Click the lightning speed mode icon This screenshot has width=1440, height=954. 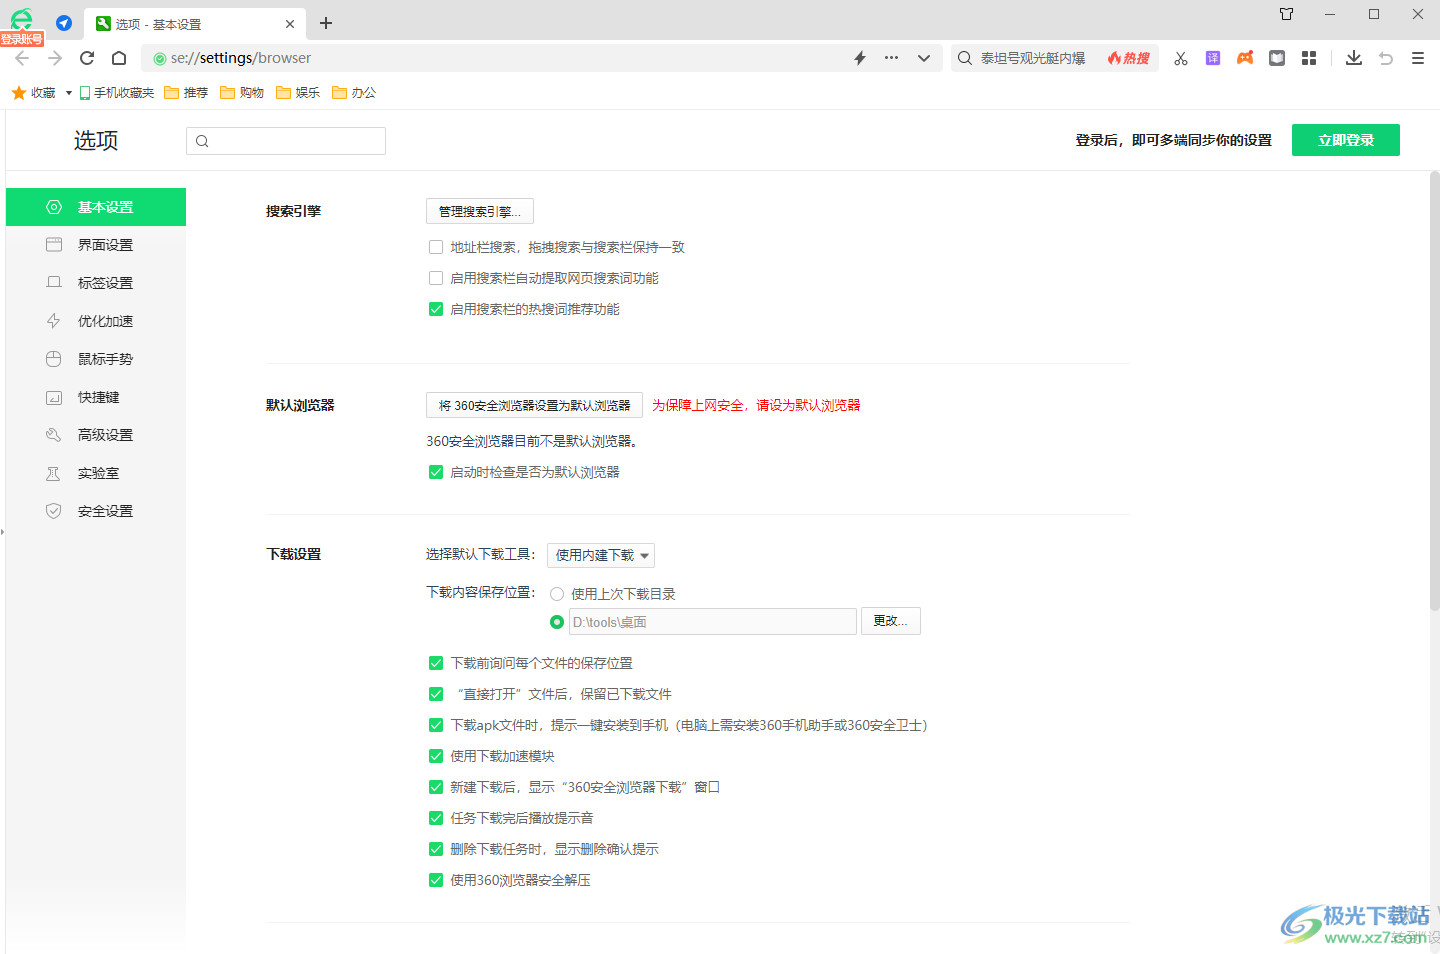[x=860, y=58]
